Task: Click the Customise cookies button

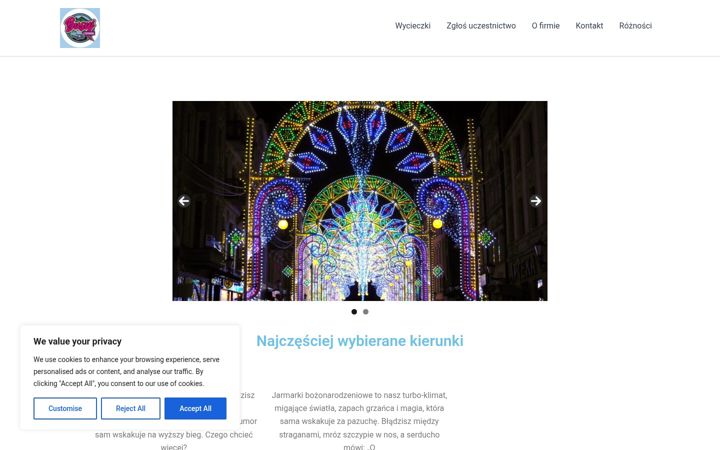Action: (65, 408)
